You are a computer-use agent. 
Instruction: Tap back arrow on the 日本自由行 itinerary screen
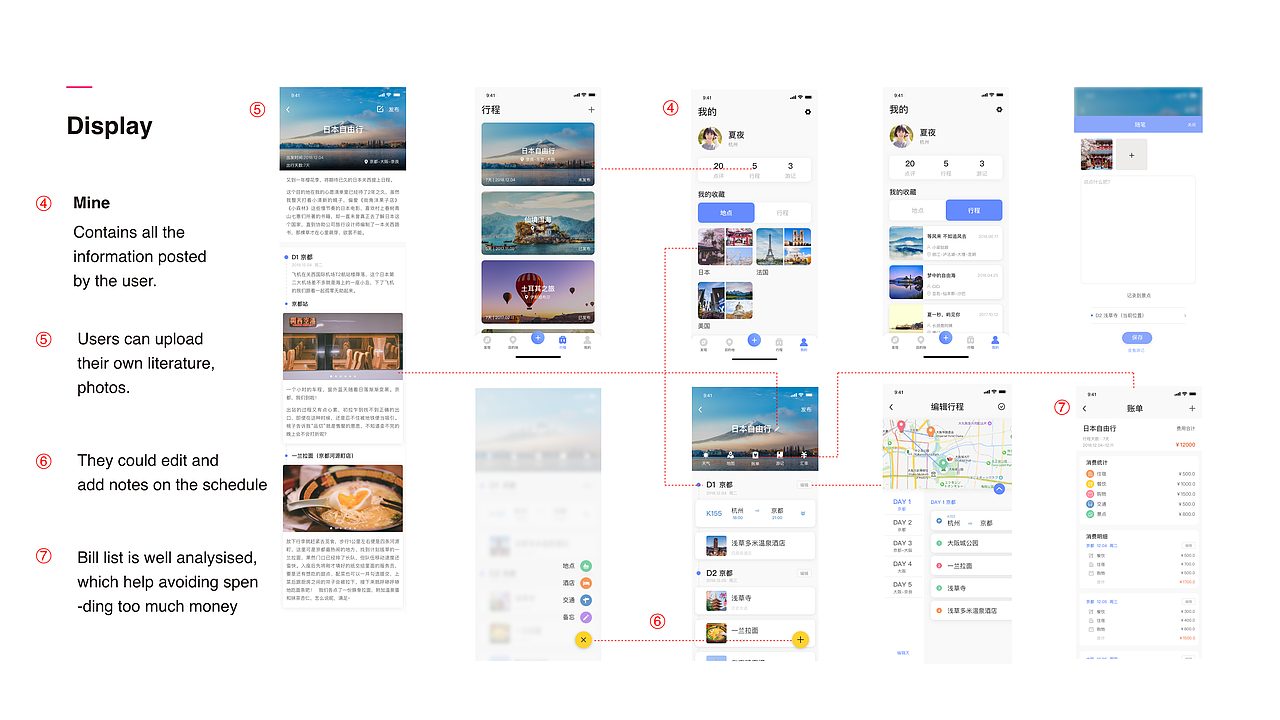tap(700, 410)
